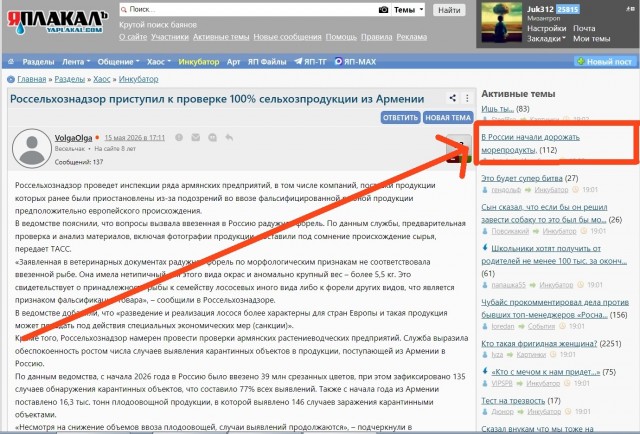Open Настройки in the user panel
This screenshot has height=434, width=640.
(547, 28)
